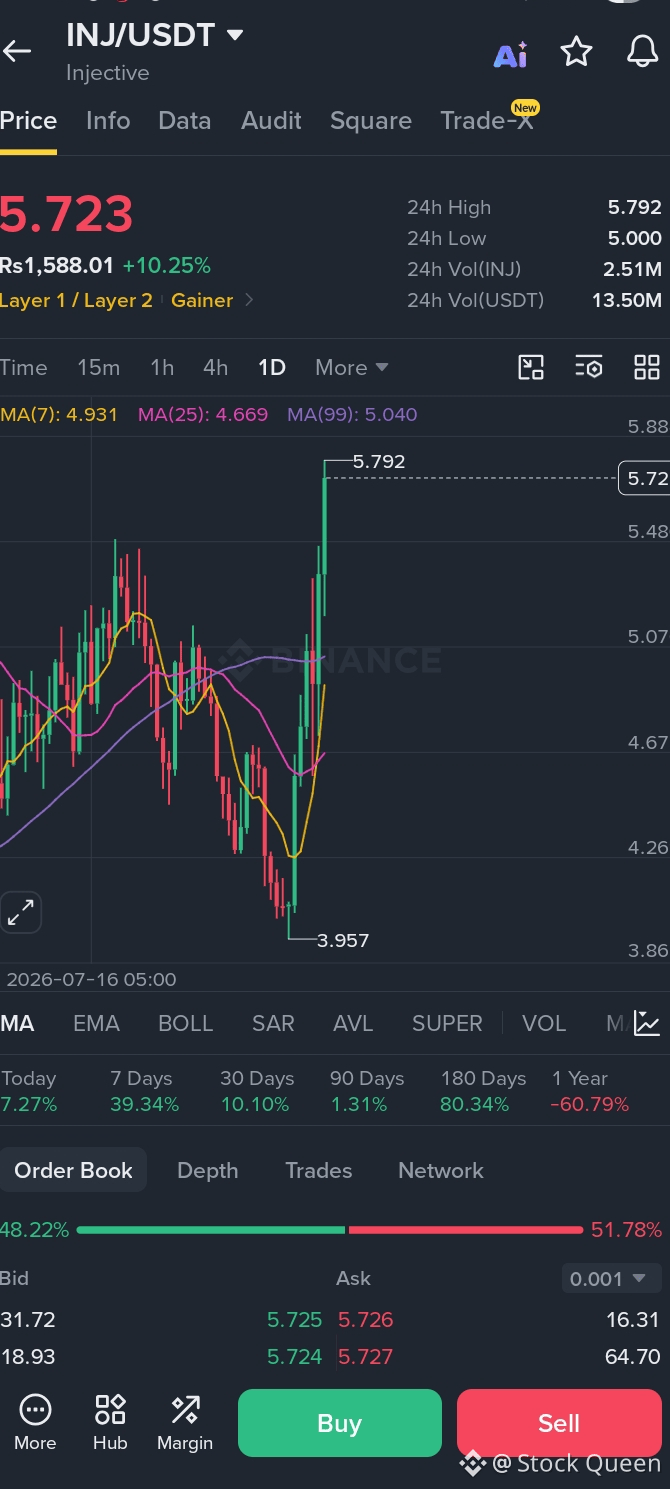Open the Trade-X tab
The image size is (670, 1489).
point(487,121)
